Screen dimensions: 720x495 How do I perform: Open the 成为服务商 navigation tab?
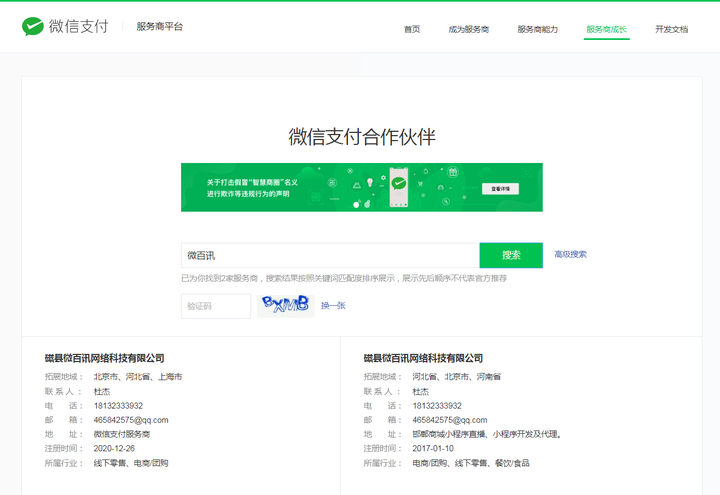click(x=468, y=29)
